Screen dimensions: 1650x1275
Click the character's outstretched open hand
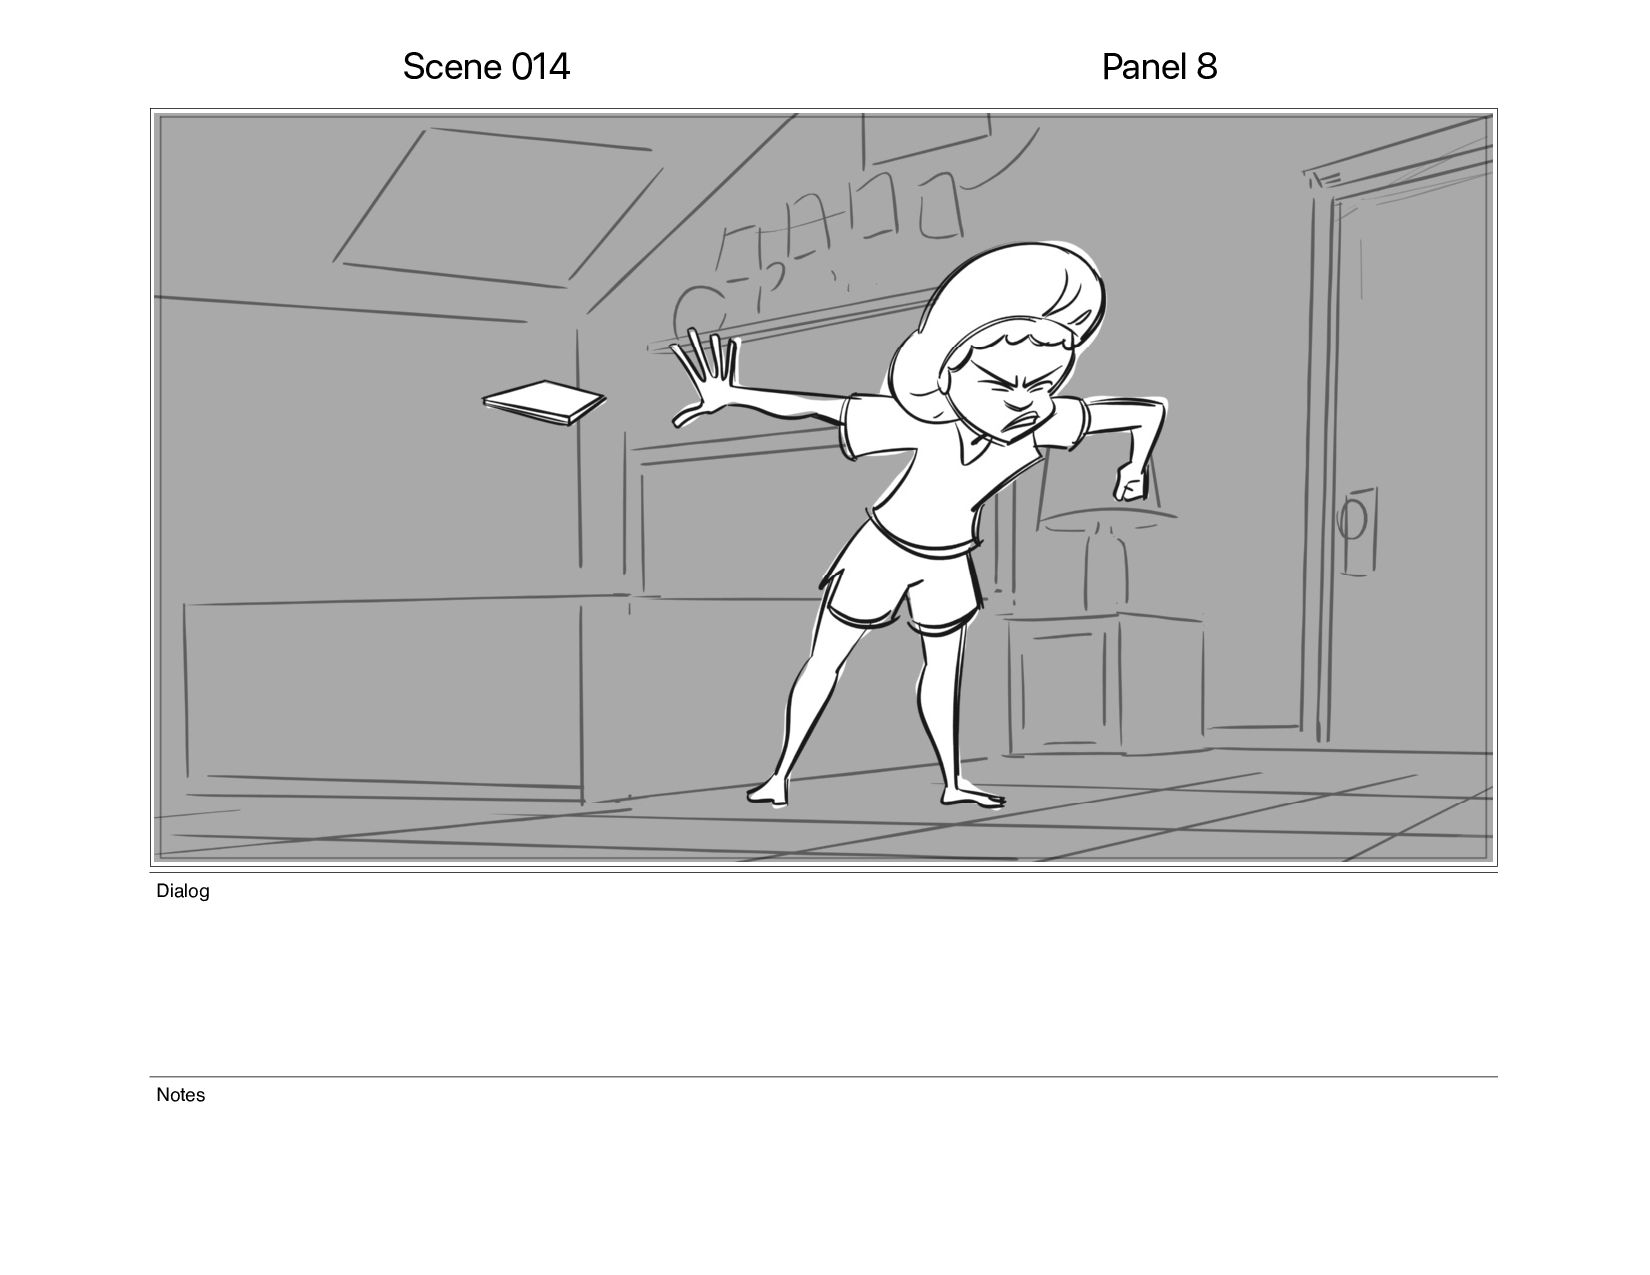click(705, 381)
